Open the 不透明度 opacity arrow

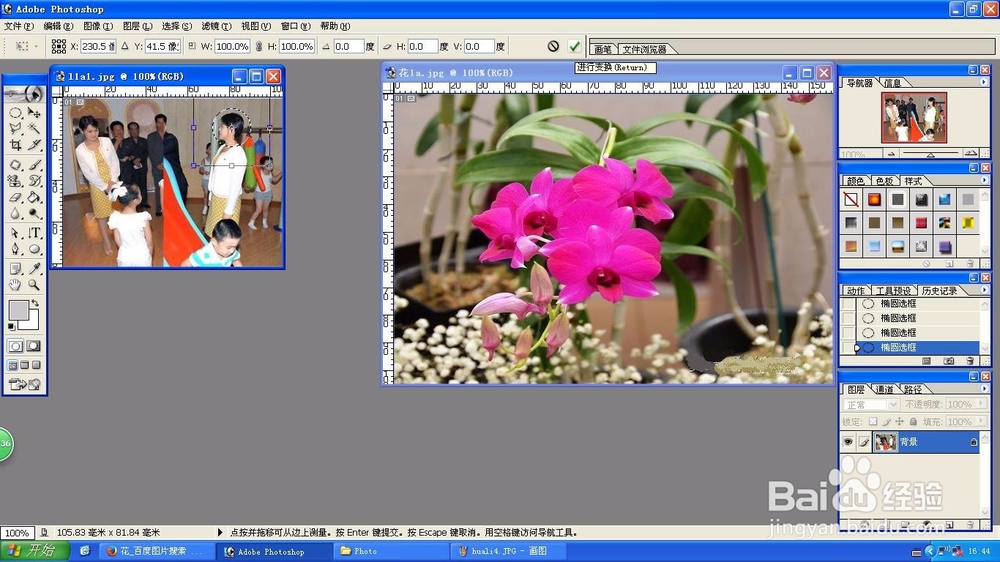(981, 404)
